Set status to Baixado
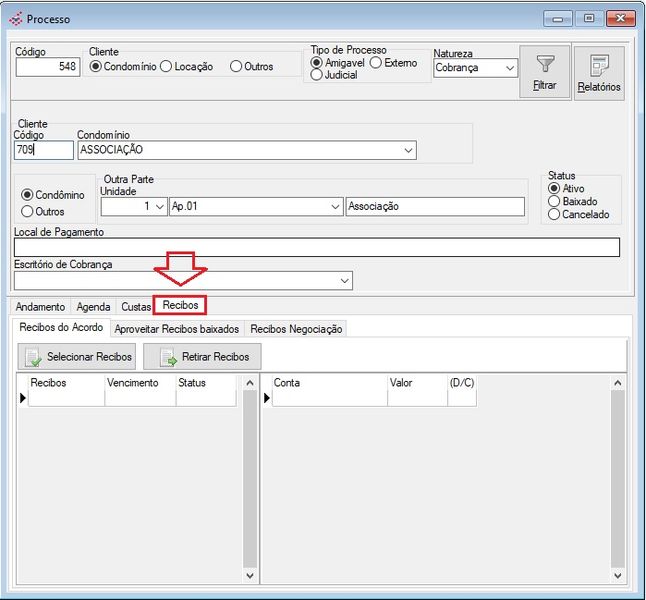 click(554, 201)
